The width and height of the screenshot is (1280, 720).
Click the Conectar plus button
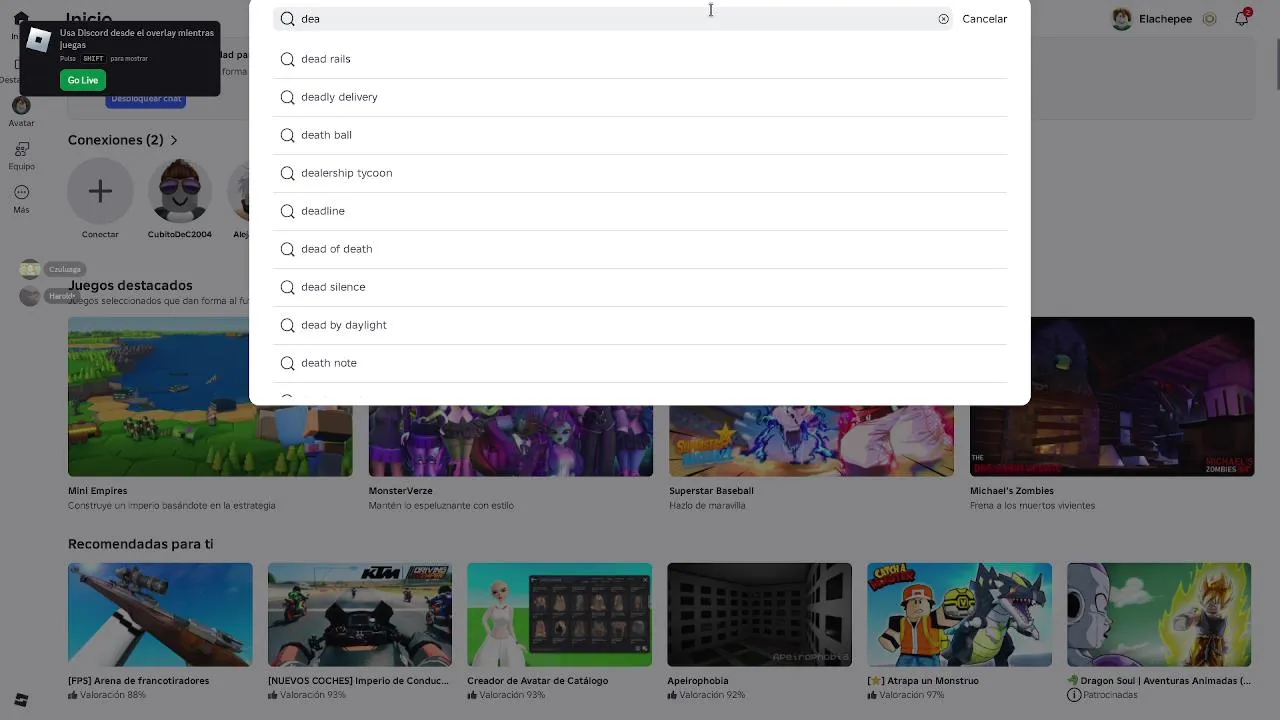pyautogui.click(x=100, y=191)
